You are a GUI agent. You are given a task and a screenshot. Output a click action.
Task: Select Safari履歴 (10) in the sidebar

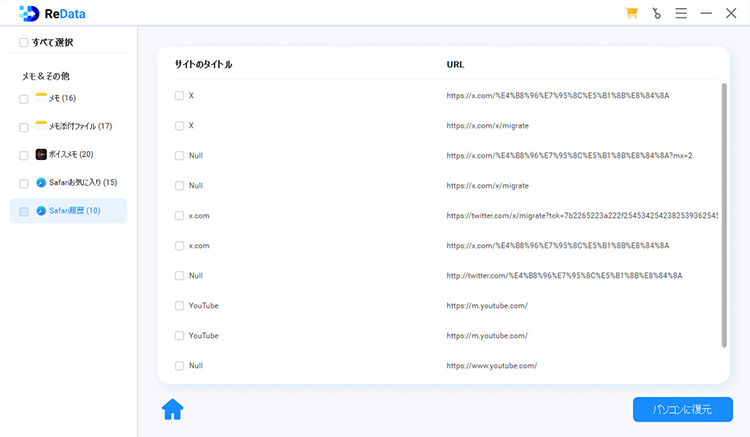[x=75, y=211]
